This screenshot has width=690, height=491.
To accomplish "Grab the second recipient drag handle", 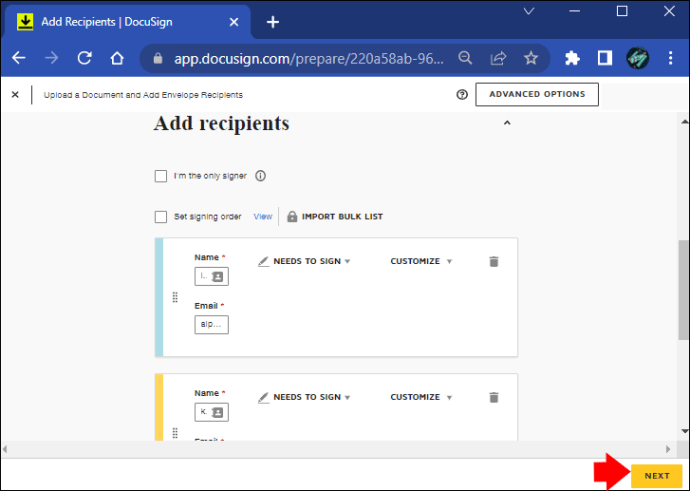I will [x=175, y=433].
